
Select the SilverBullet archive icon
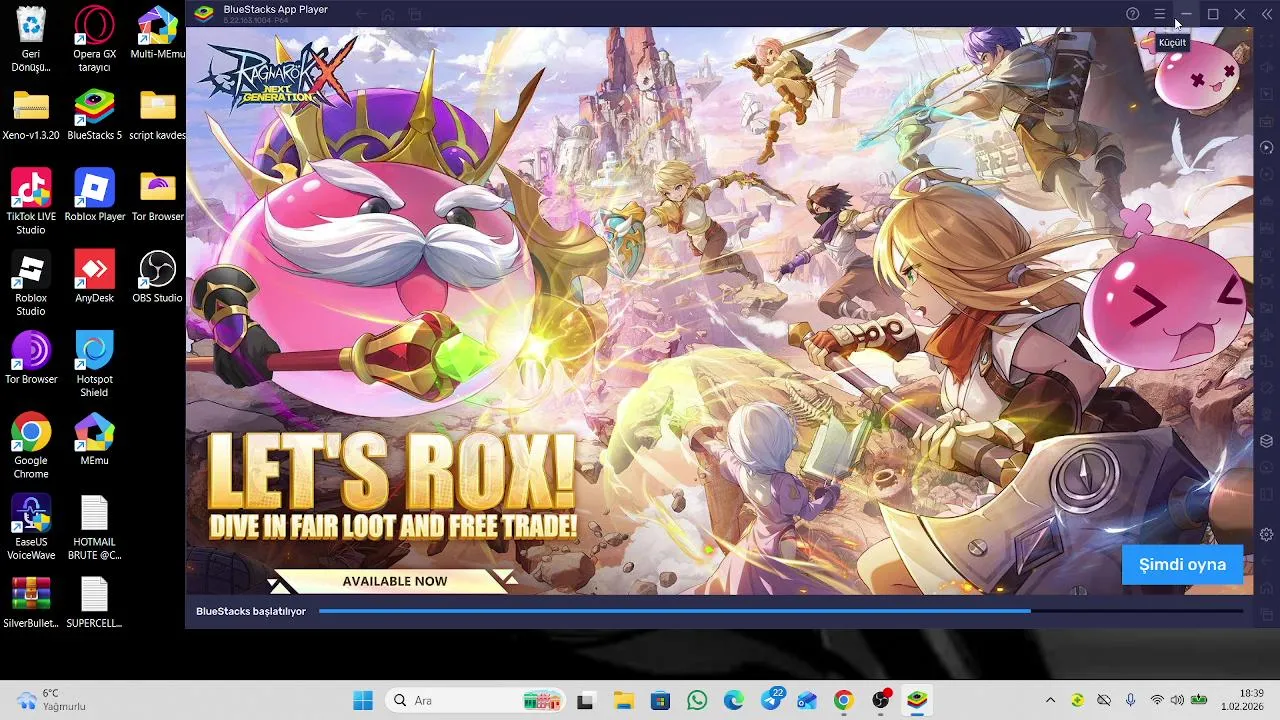(x=31, y=602)
